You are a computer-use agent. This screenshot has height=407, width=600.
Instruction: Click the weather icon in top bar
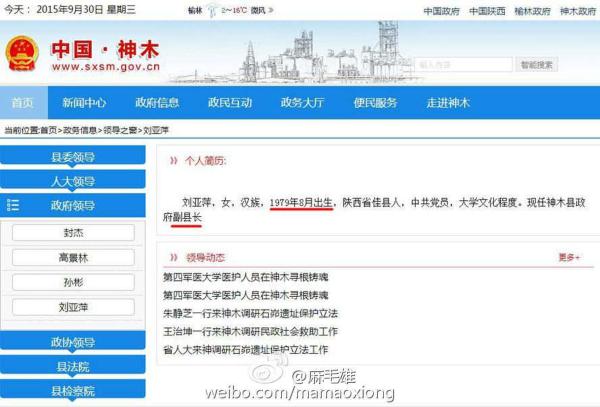[x=213, y=10]
